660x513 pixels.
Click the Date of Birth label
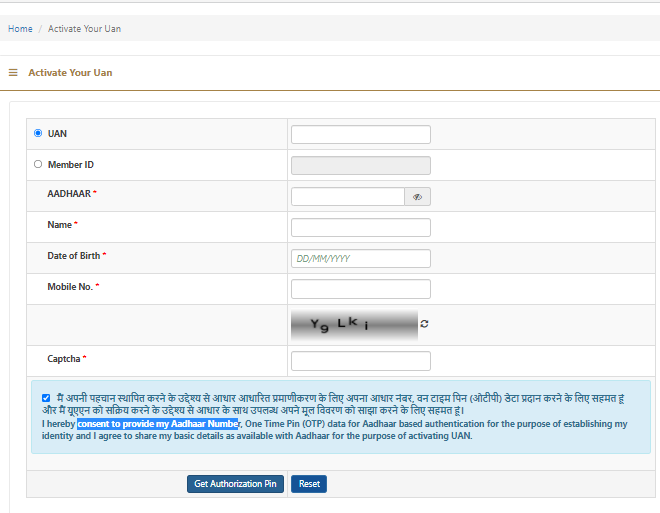click(74, 256)
